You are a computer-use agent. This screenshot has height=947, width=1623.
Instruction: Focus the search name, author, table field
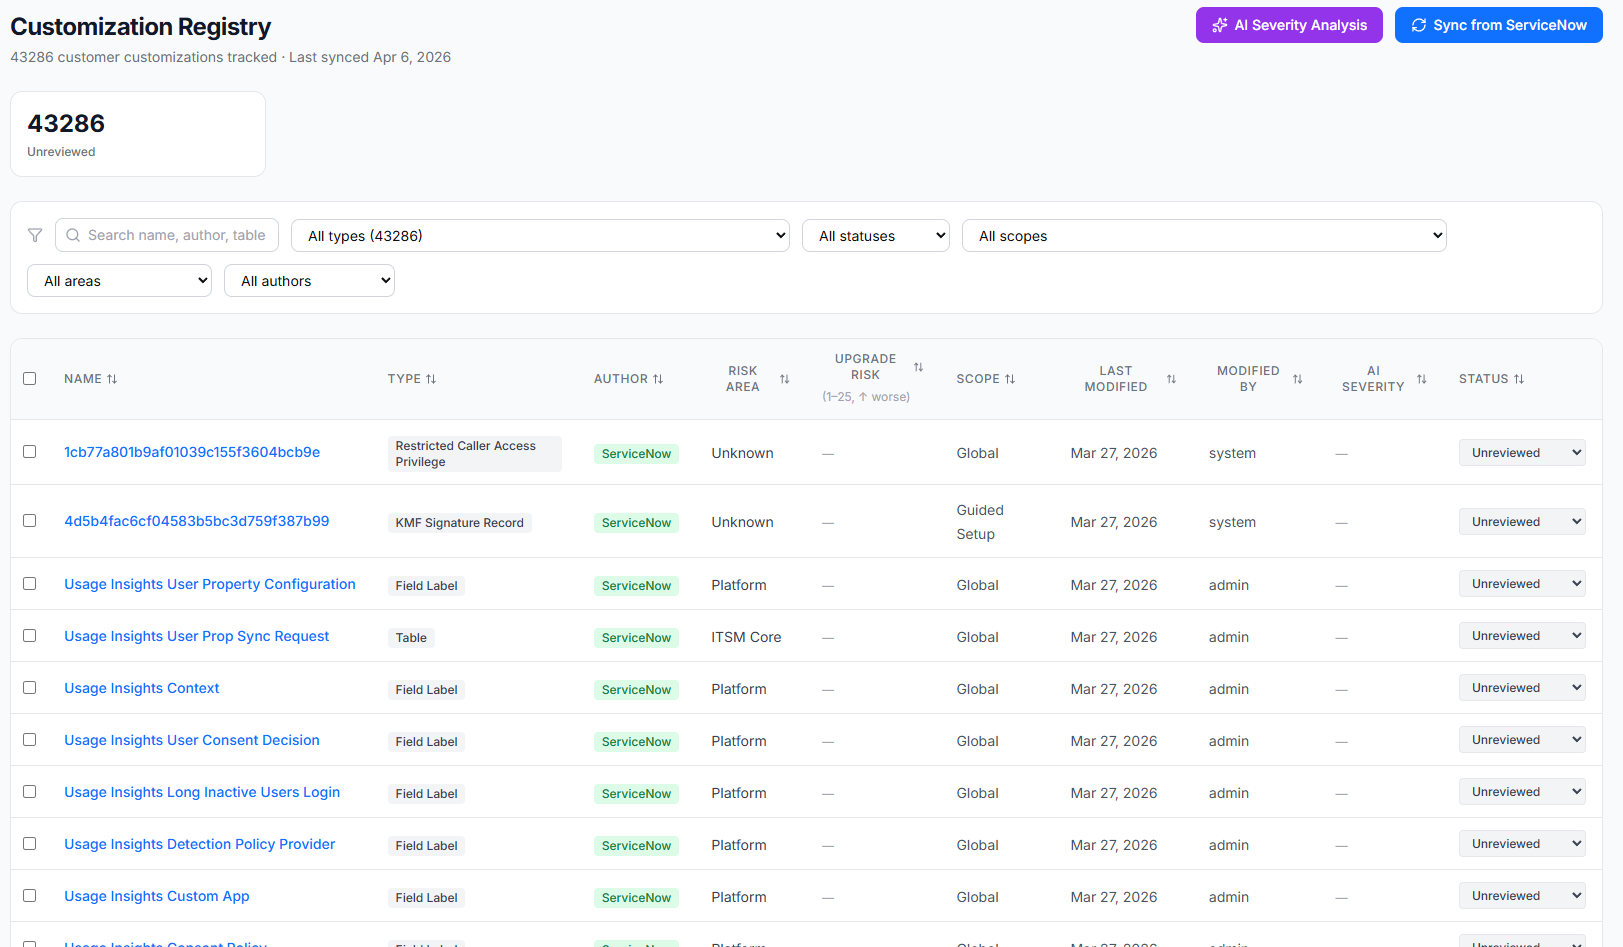point(176,235)
